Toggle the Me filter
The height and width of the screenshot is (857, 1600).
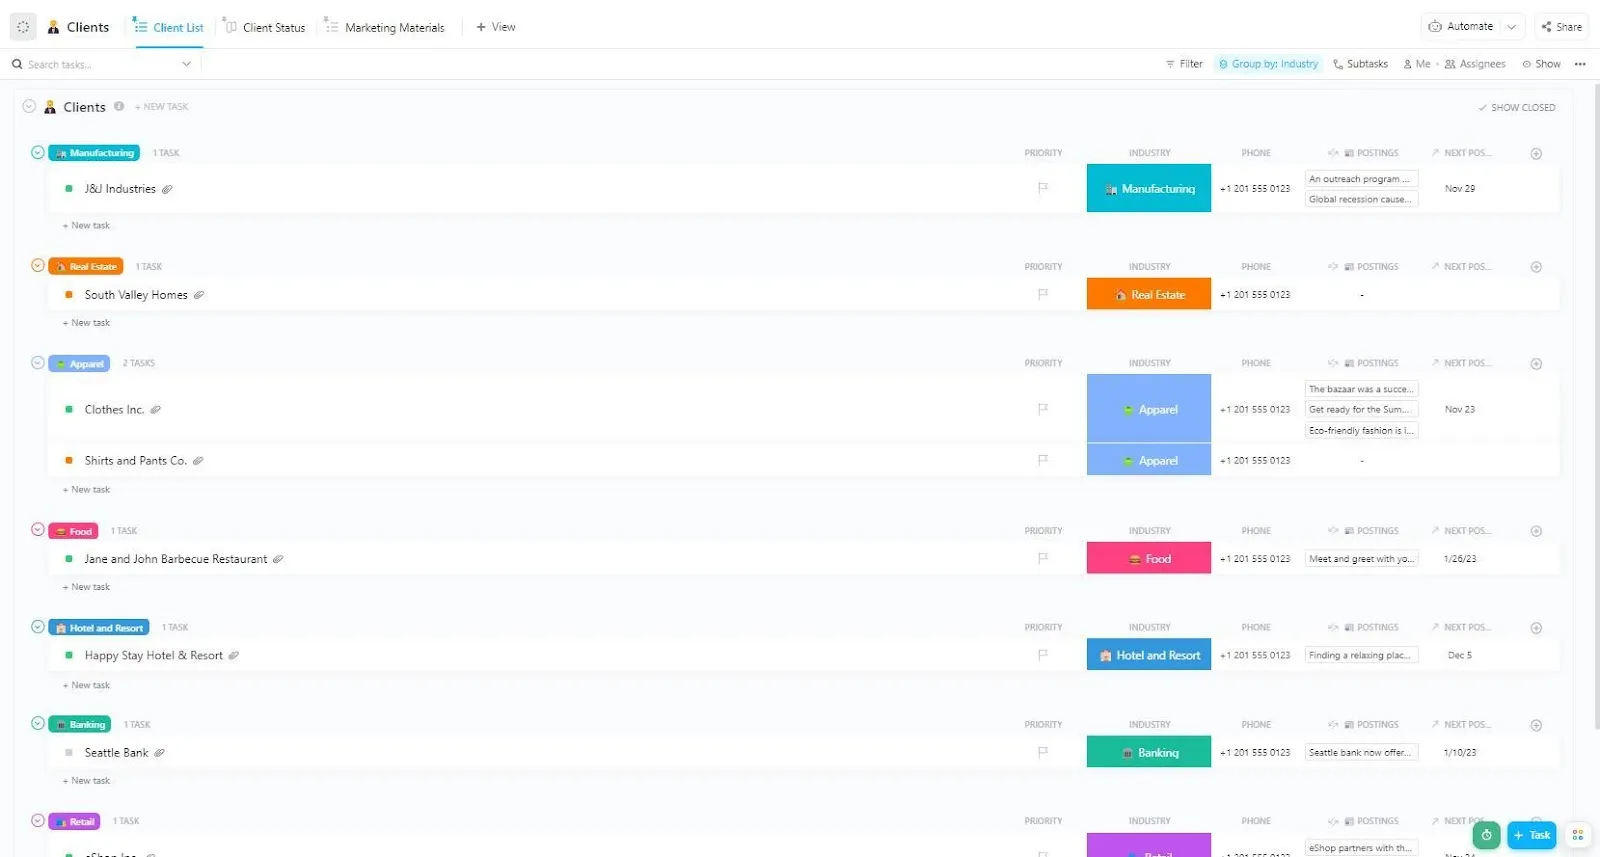point(1417,64)
